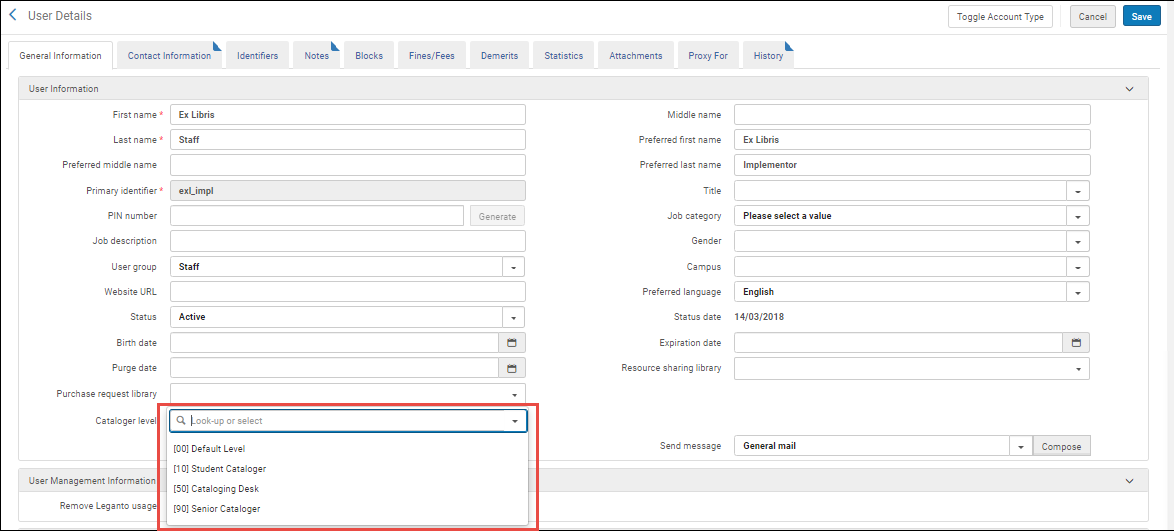Click the First name input field
Screen dimensions: 1174x531
[348, 115]
